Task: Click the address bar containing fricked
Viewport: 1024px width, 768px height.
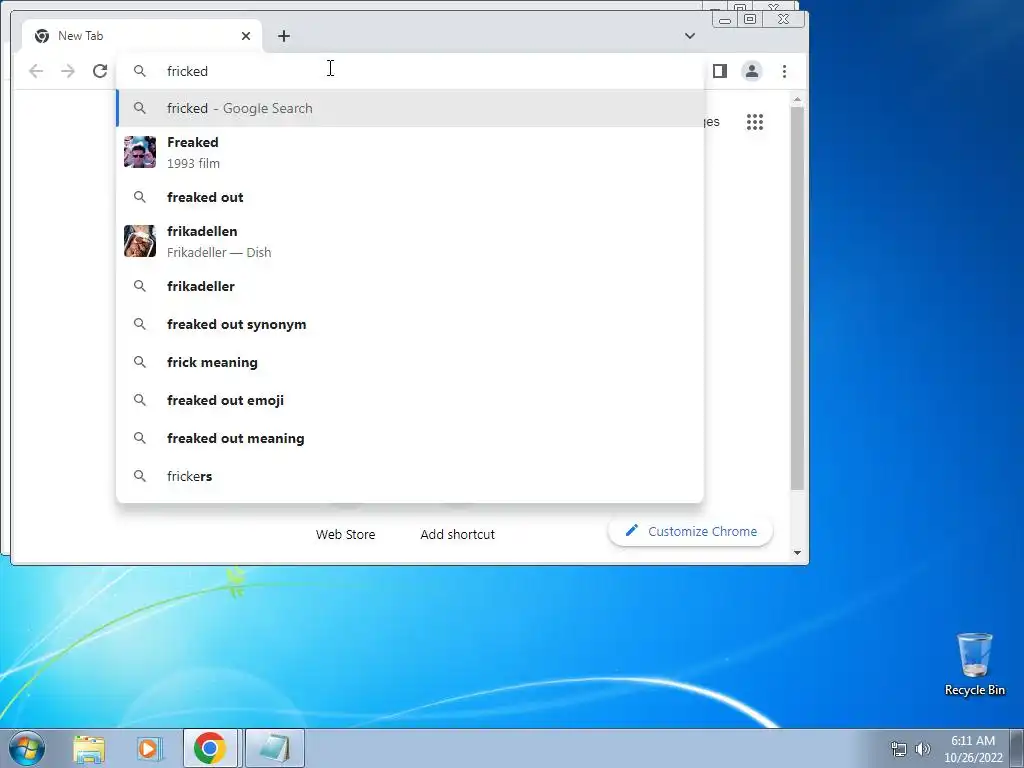Action: (410, 71)
